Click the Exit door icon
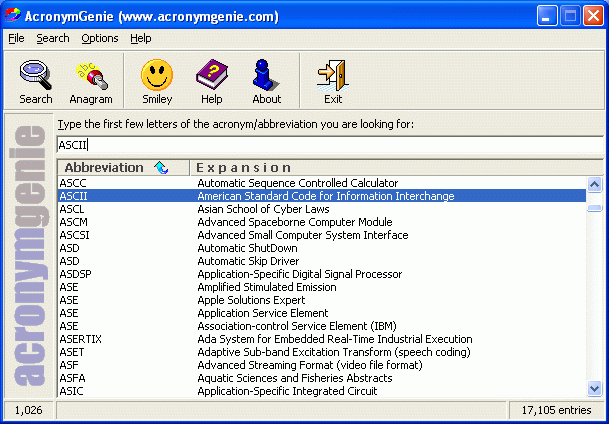 (x=333, y=82)
